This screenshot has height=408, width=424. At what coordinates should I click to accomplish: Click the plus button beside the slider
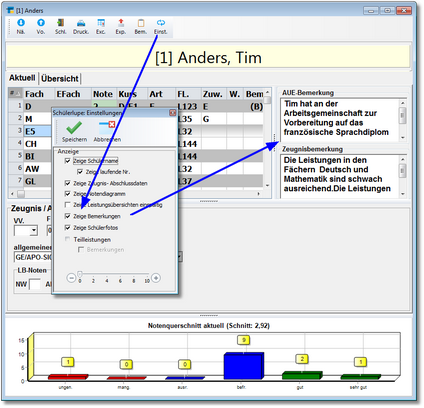pos(156,277)
